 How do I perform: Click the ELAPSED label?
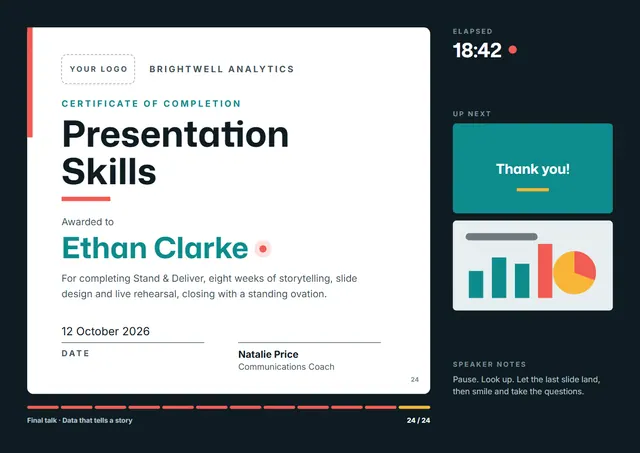coord(473,31)
